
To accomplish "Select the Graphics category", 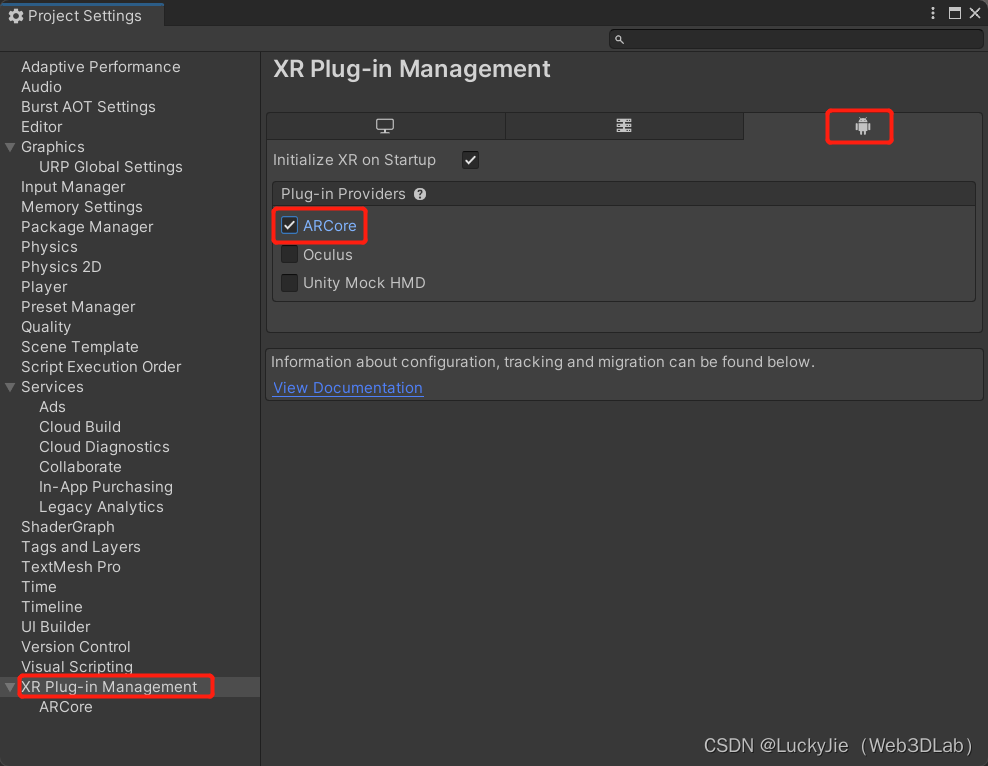I will coord(53,147).
